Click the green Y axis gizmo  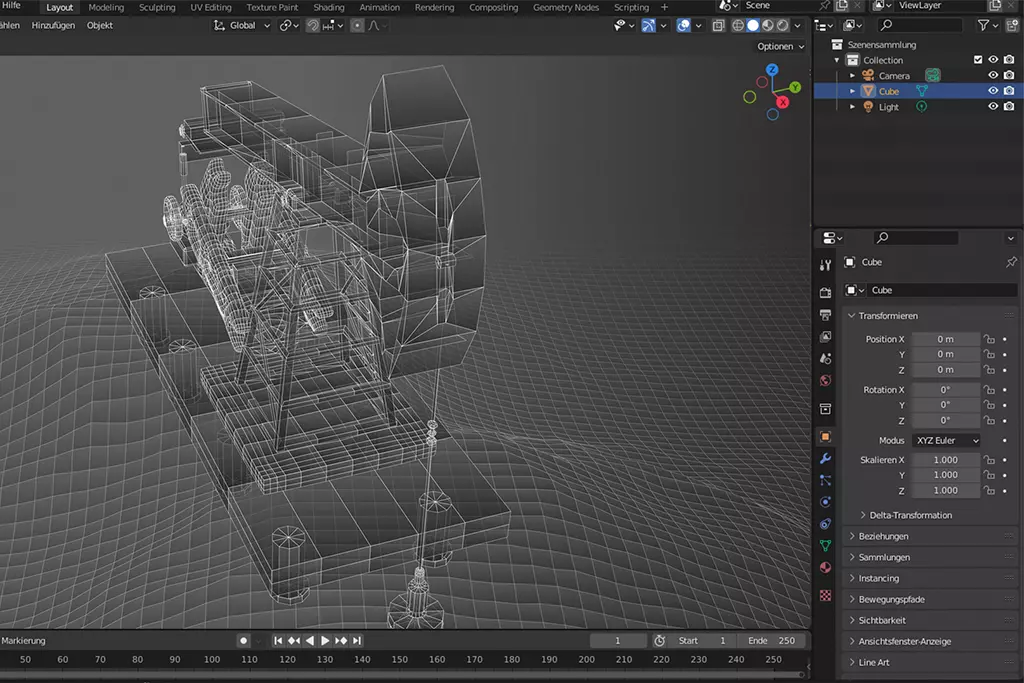tap(795, 87)
